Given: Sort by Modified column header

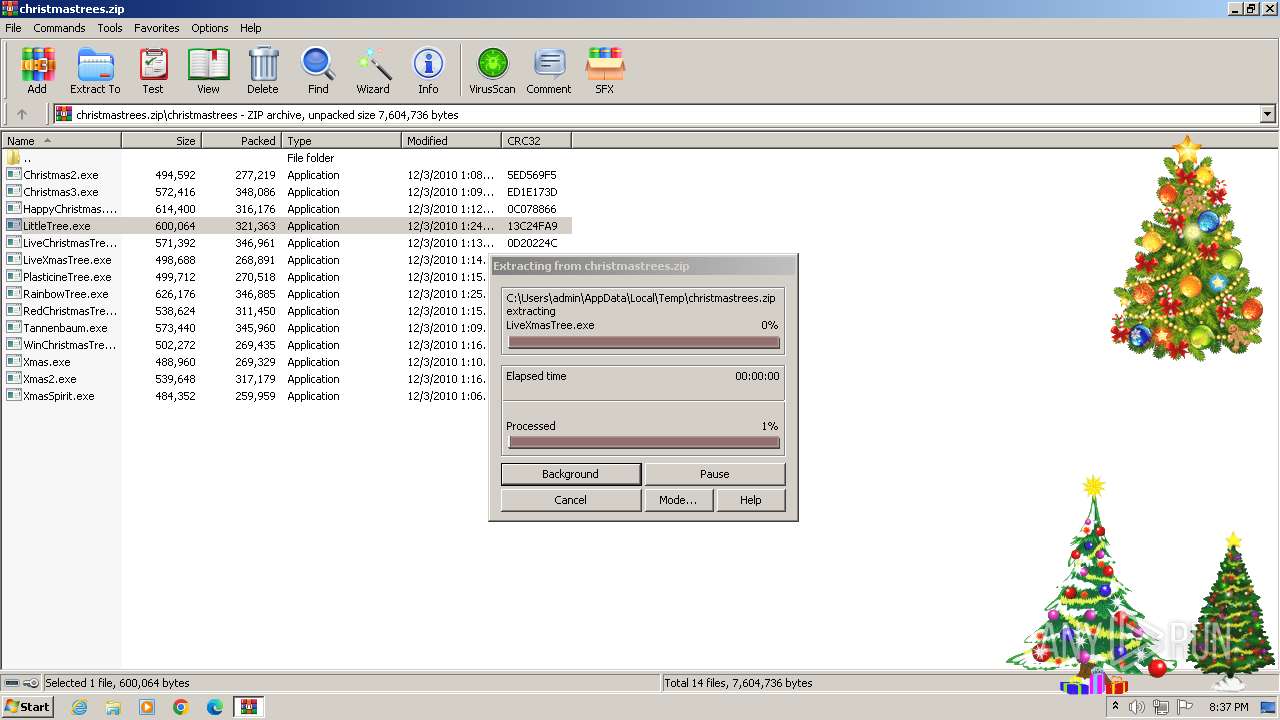Looking at the screenshot, I should 451,141.
